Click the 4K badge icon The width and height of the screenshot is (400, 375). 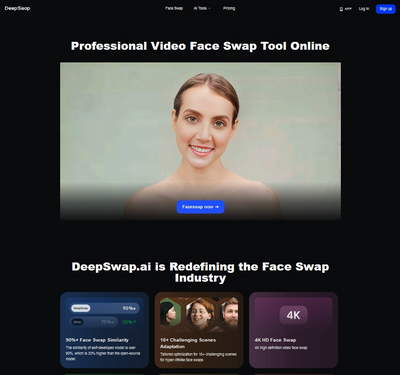(293, 315)
